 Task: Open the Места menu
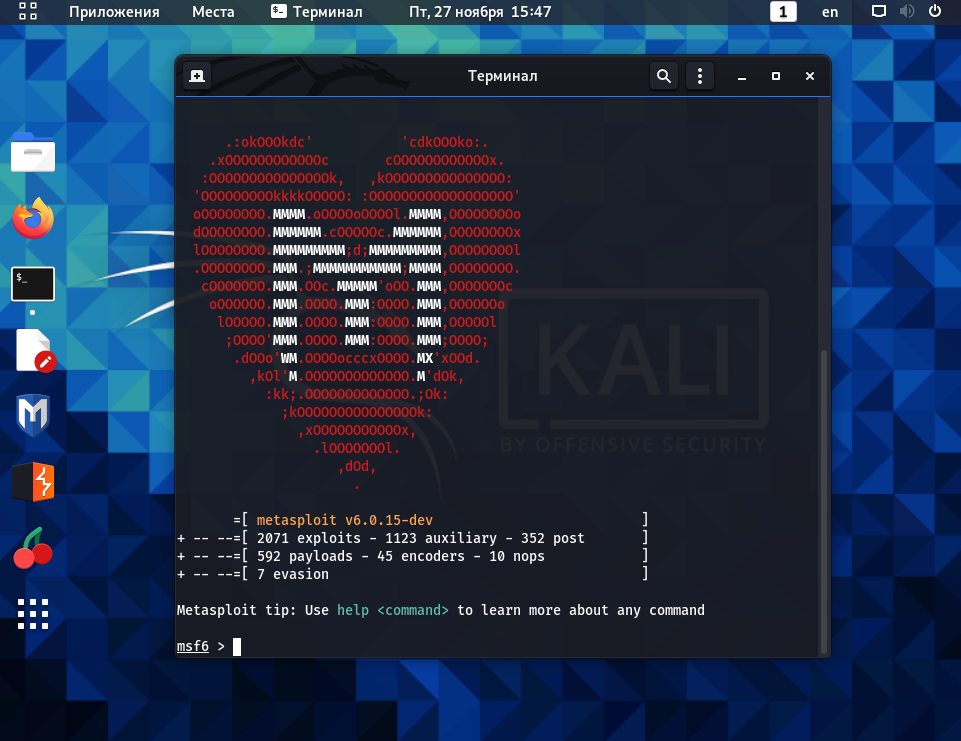(213, 12)
